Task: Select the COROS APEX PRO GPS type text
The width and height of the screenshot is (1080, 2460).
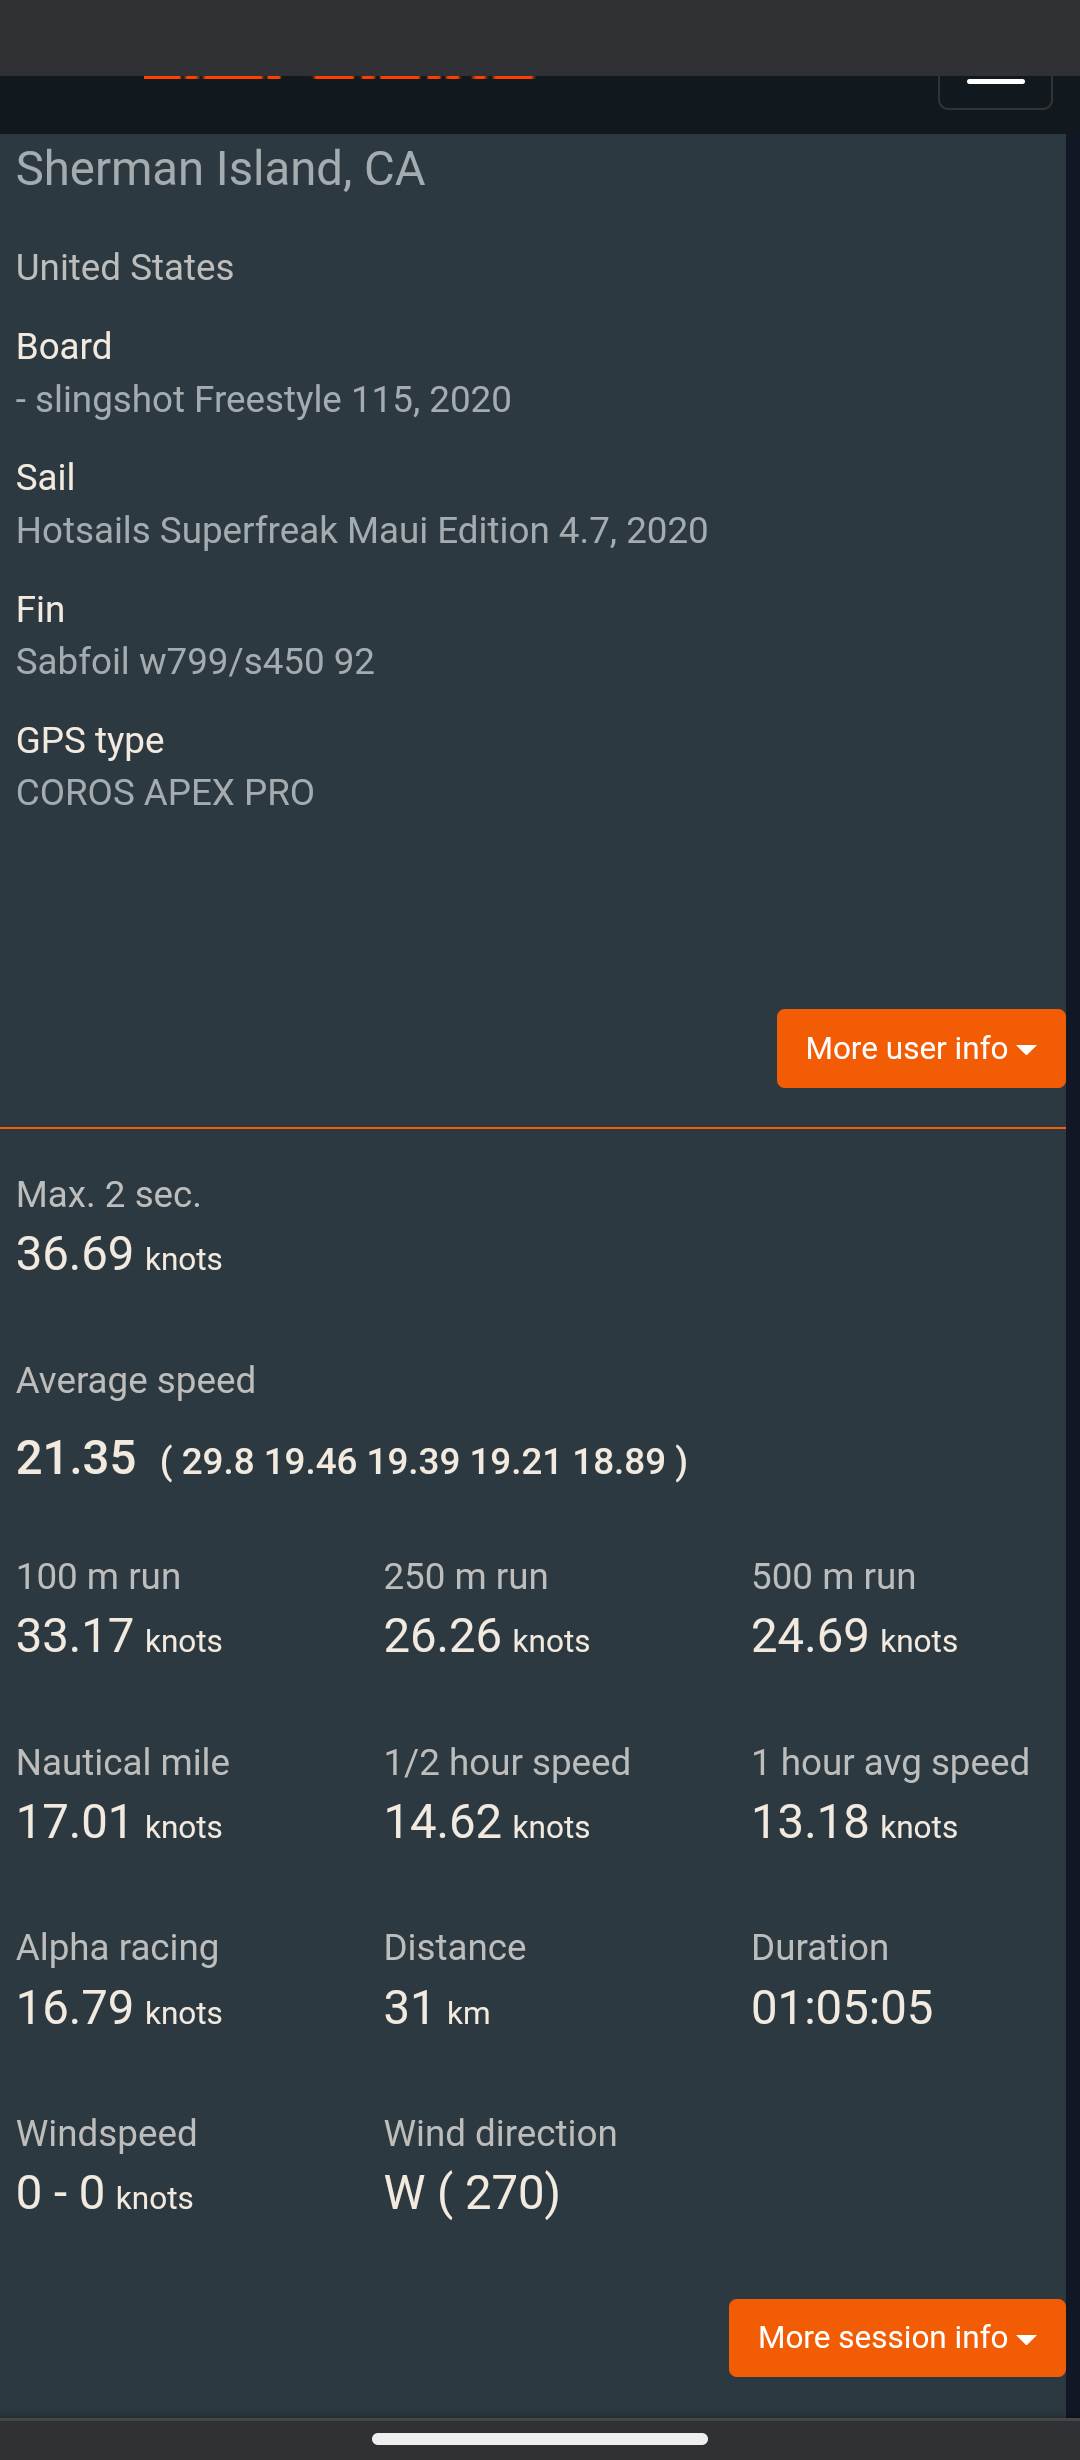Action: click(x=165, y=791)
